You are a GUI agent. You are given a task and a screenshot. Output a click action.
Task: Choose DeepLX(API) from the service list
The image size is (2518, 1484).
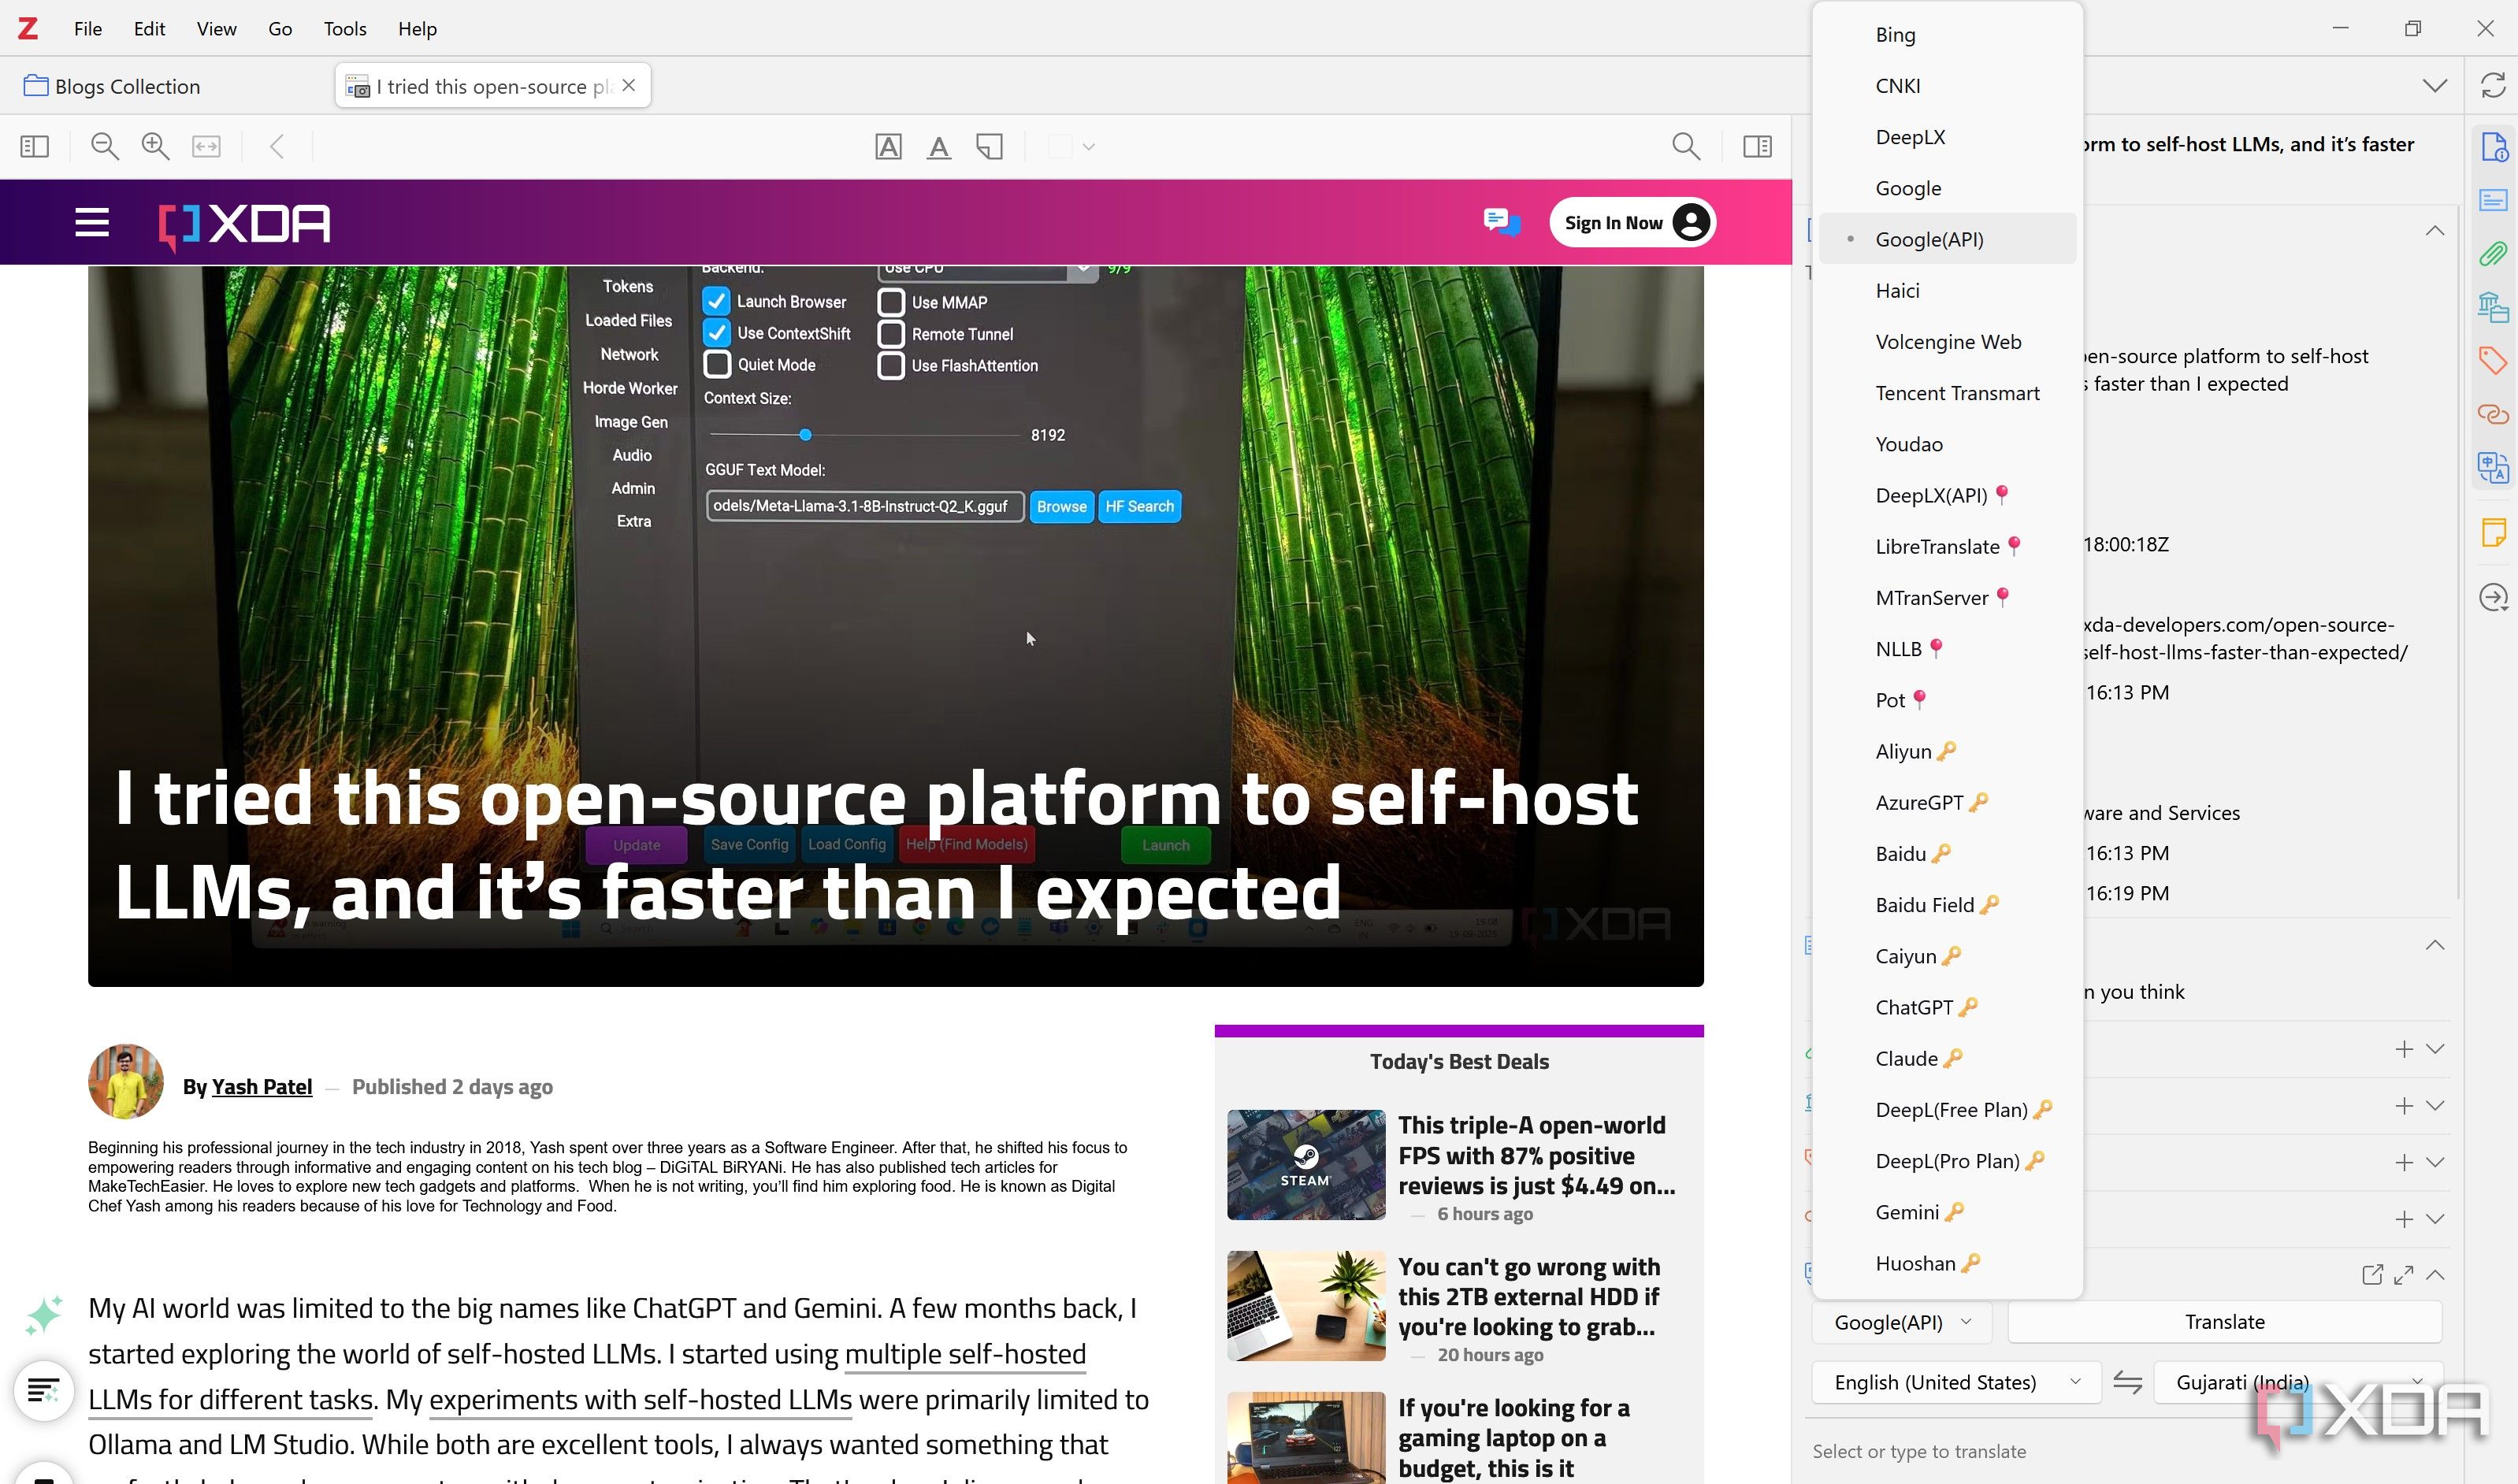tap(1946, 495)
